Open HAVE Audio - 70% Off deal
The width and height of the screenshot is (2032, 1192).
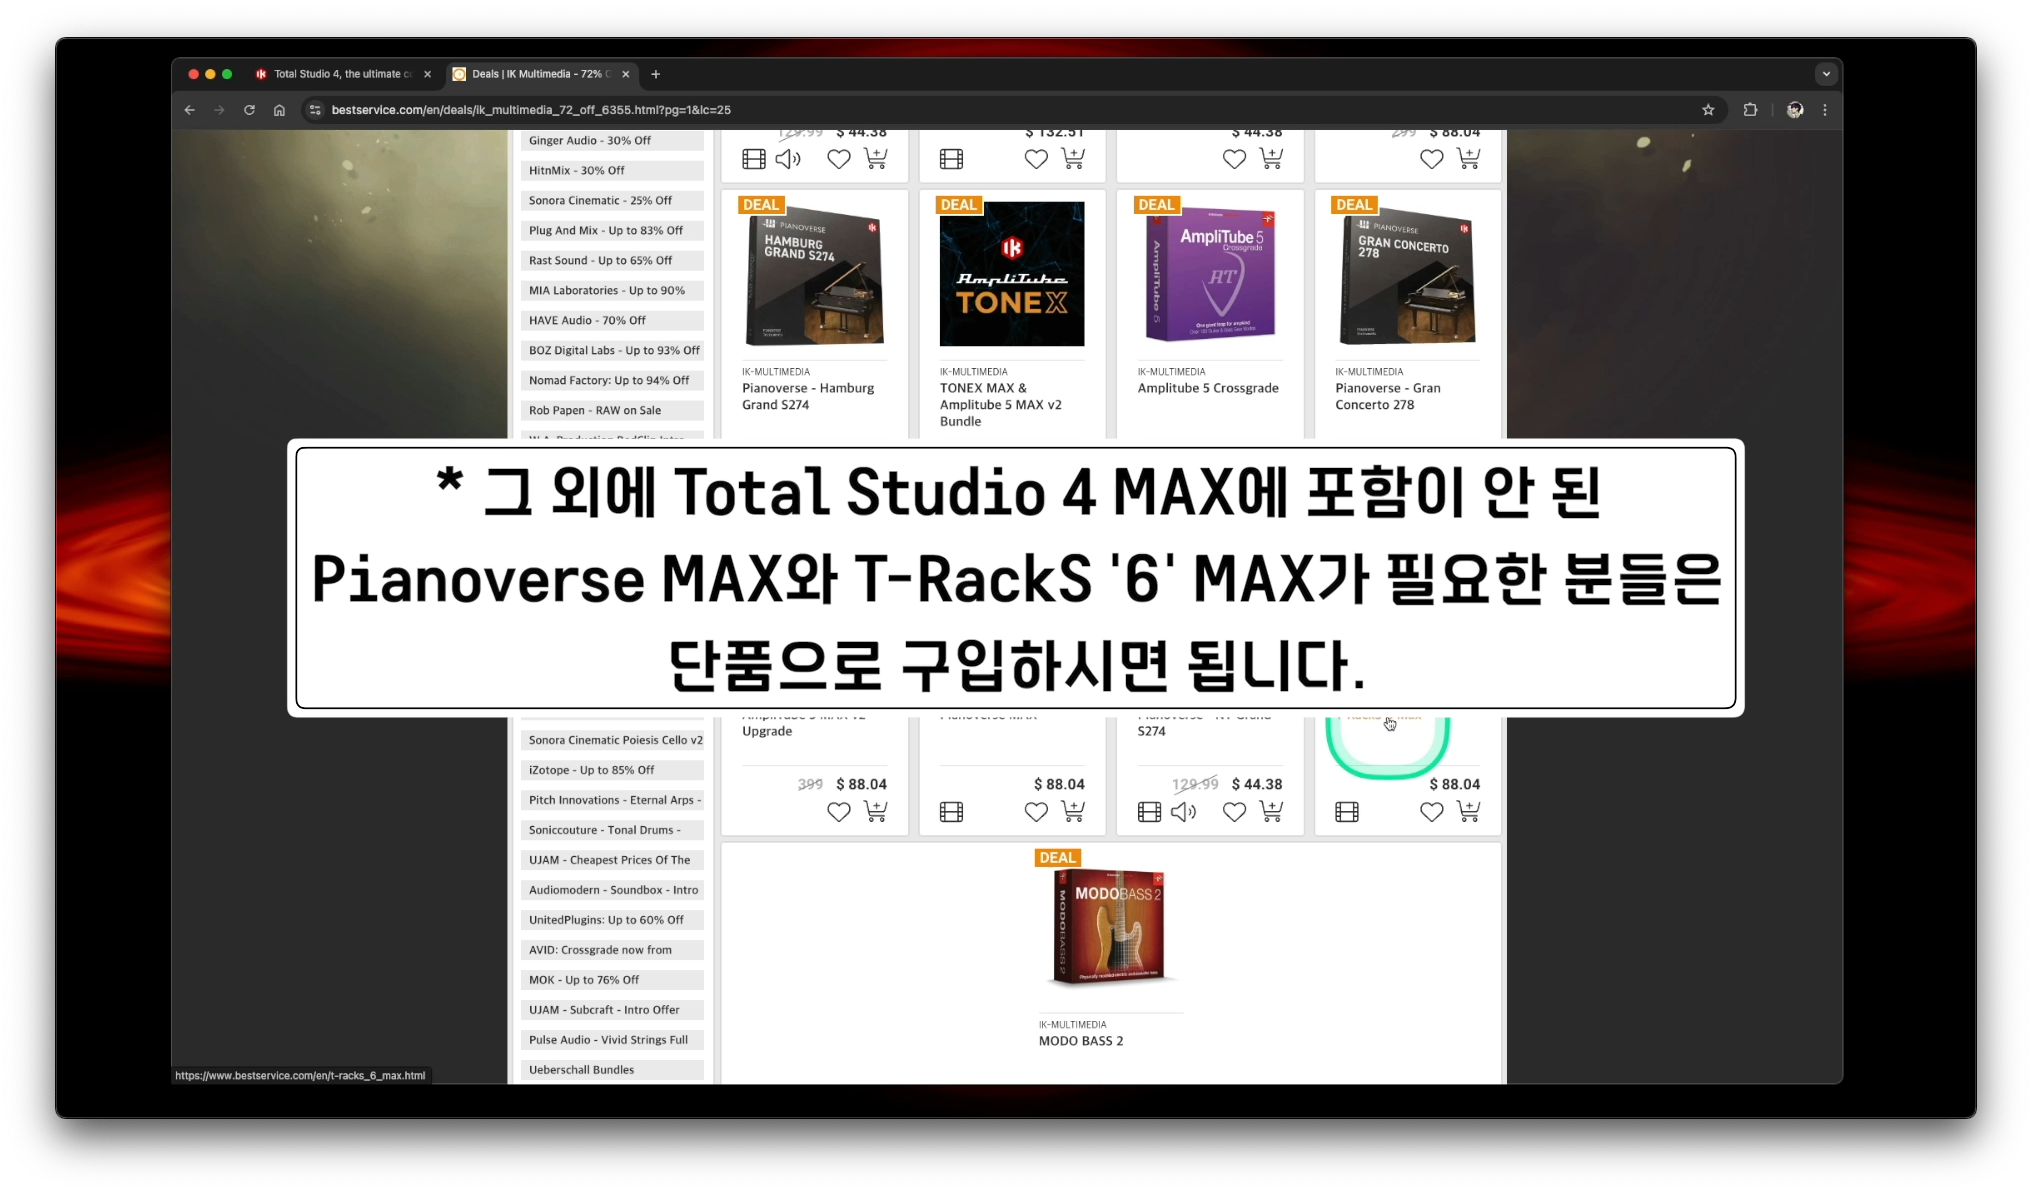612,321
